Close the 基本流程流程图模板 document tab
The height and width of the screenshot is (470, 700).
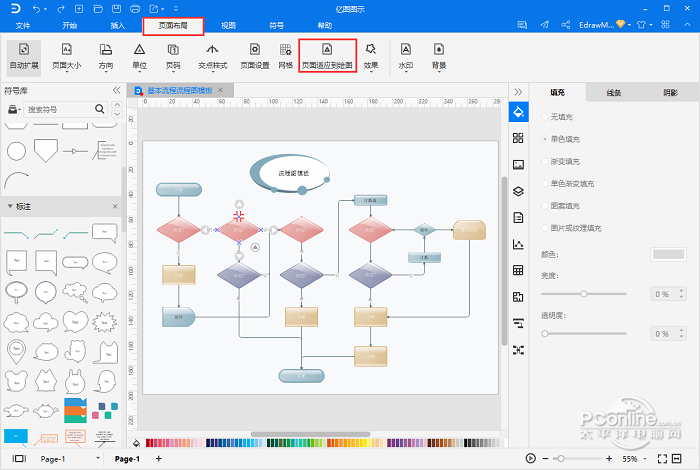click(x=221, y=90)
